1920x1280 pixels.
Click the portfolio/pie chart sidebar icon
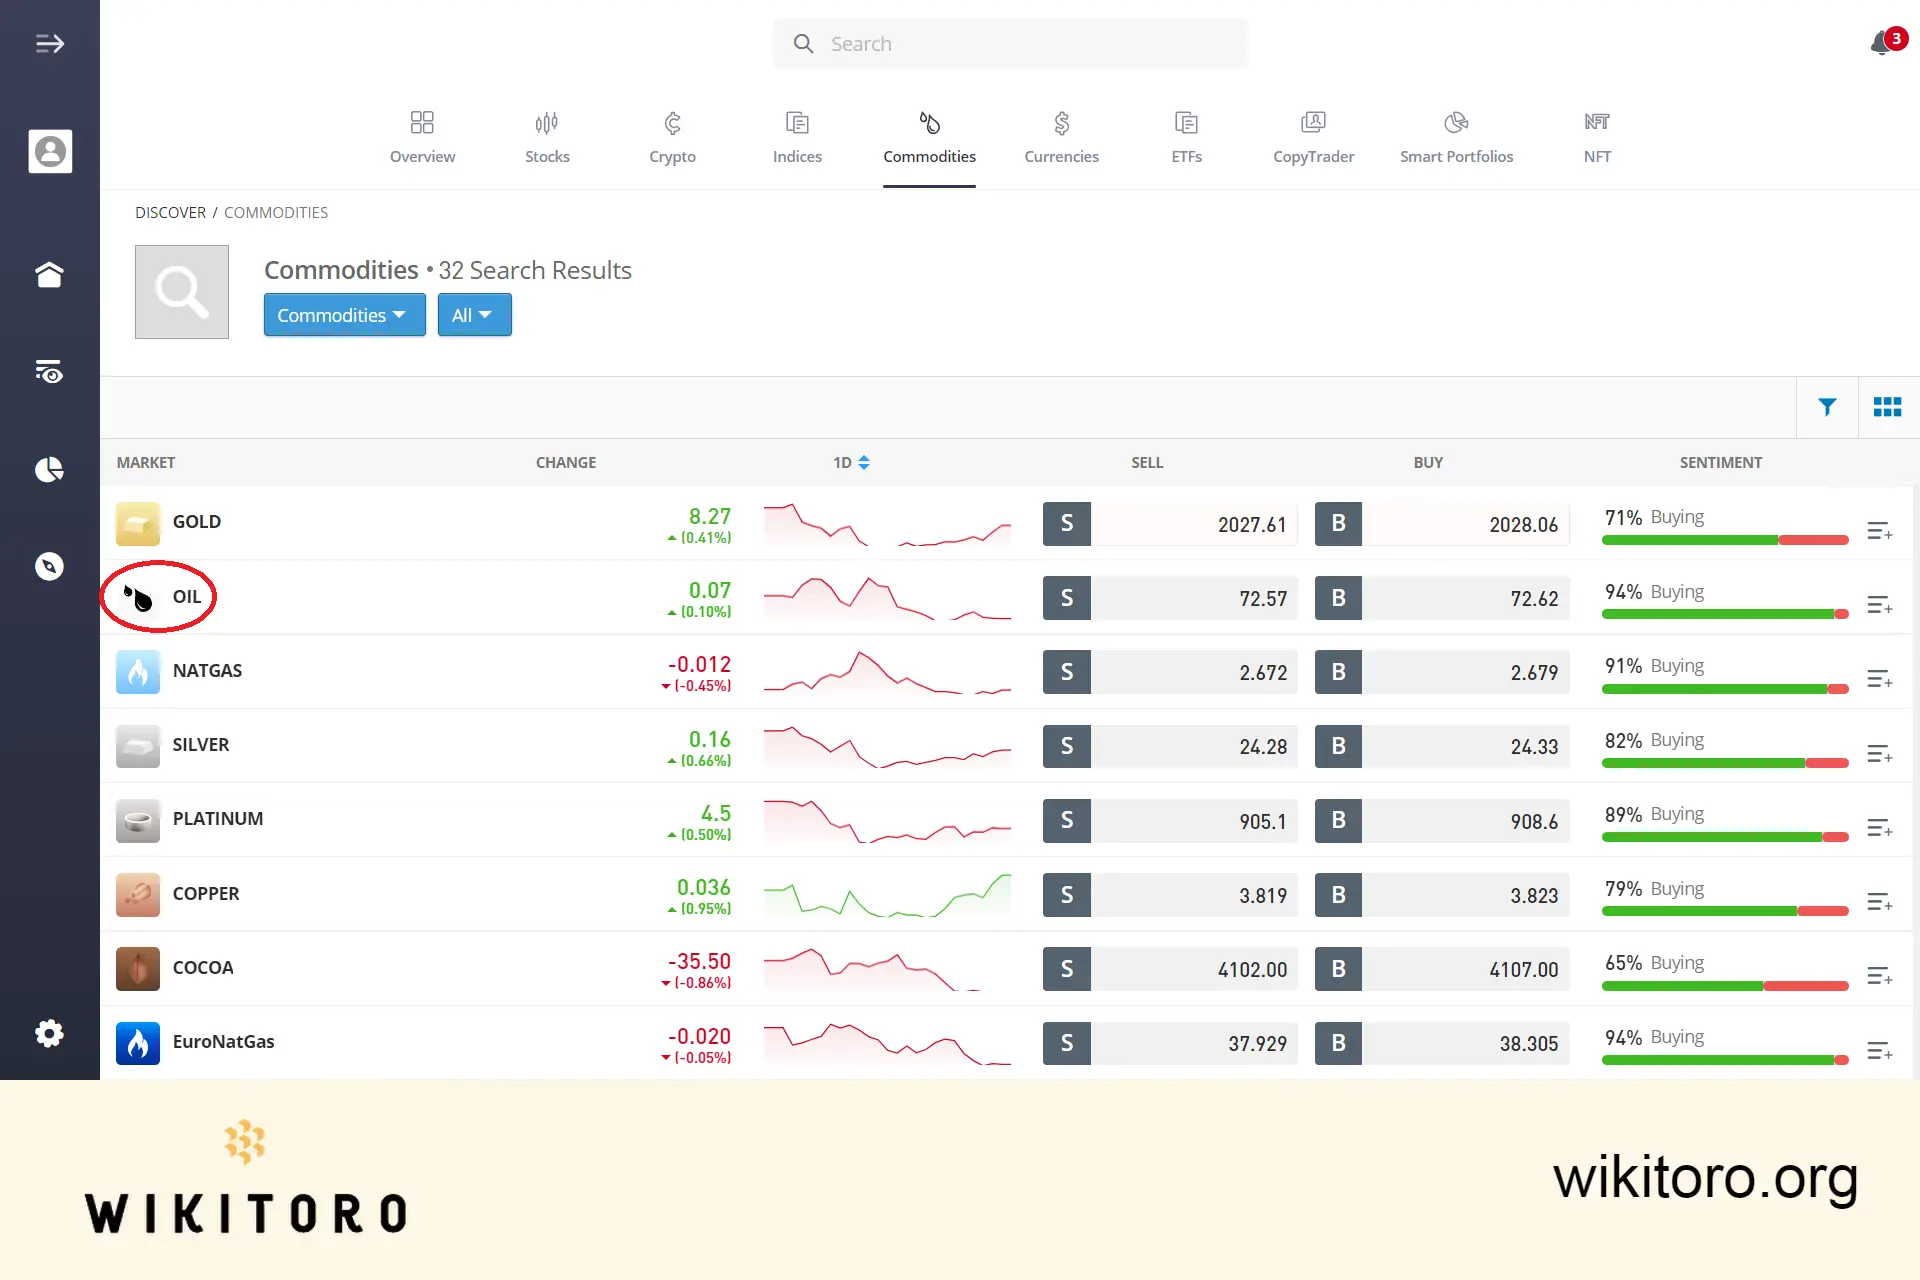point(50,469)
